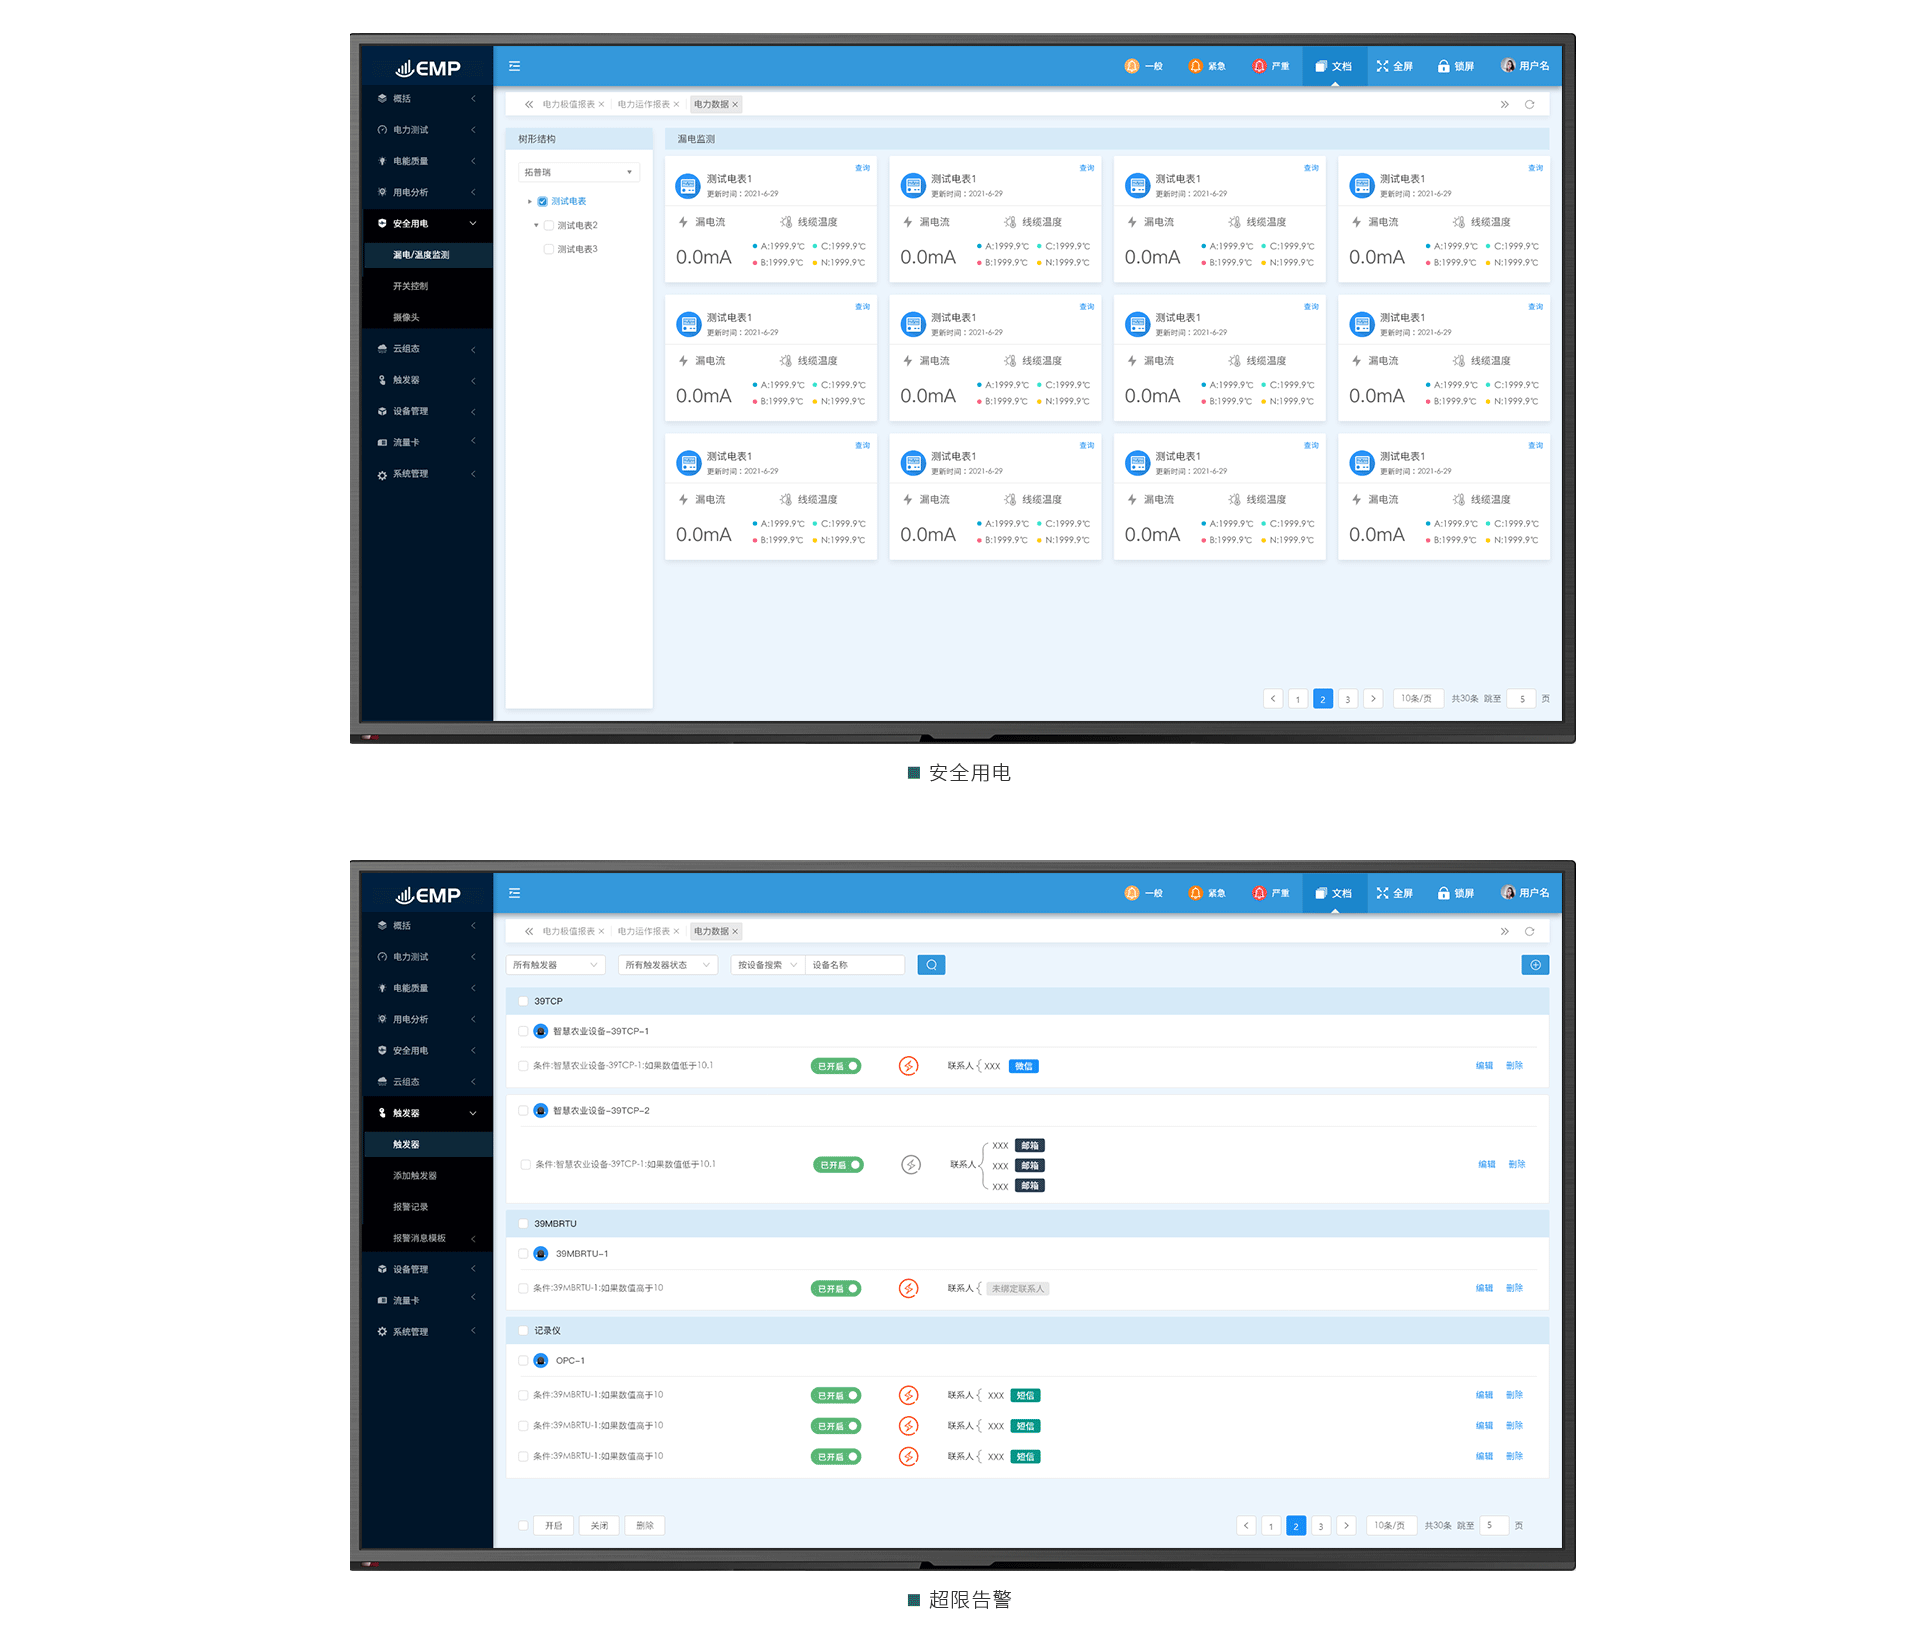This screenshot has width=1920, height=1650.
Task: Open 紧急 alarm bell in 超限告警 screen
Action: [1195, 893]
